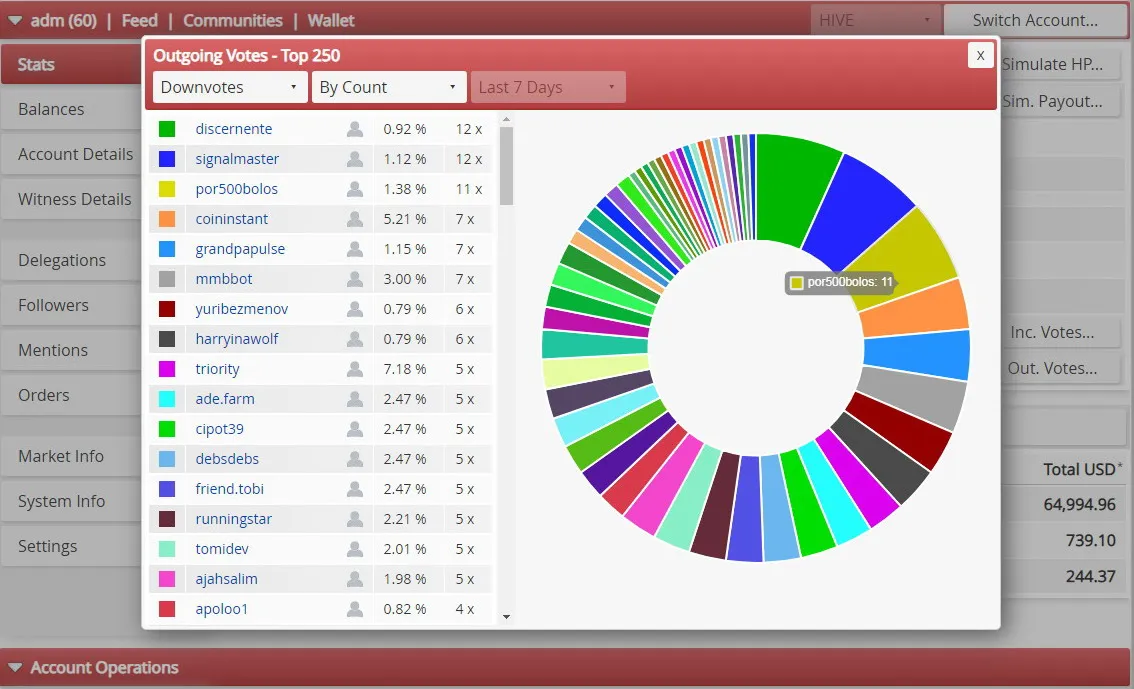
Task: Open the By Count sorting dropdown
Action: click(388, 87)
